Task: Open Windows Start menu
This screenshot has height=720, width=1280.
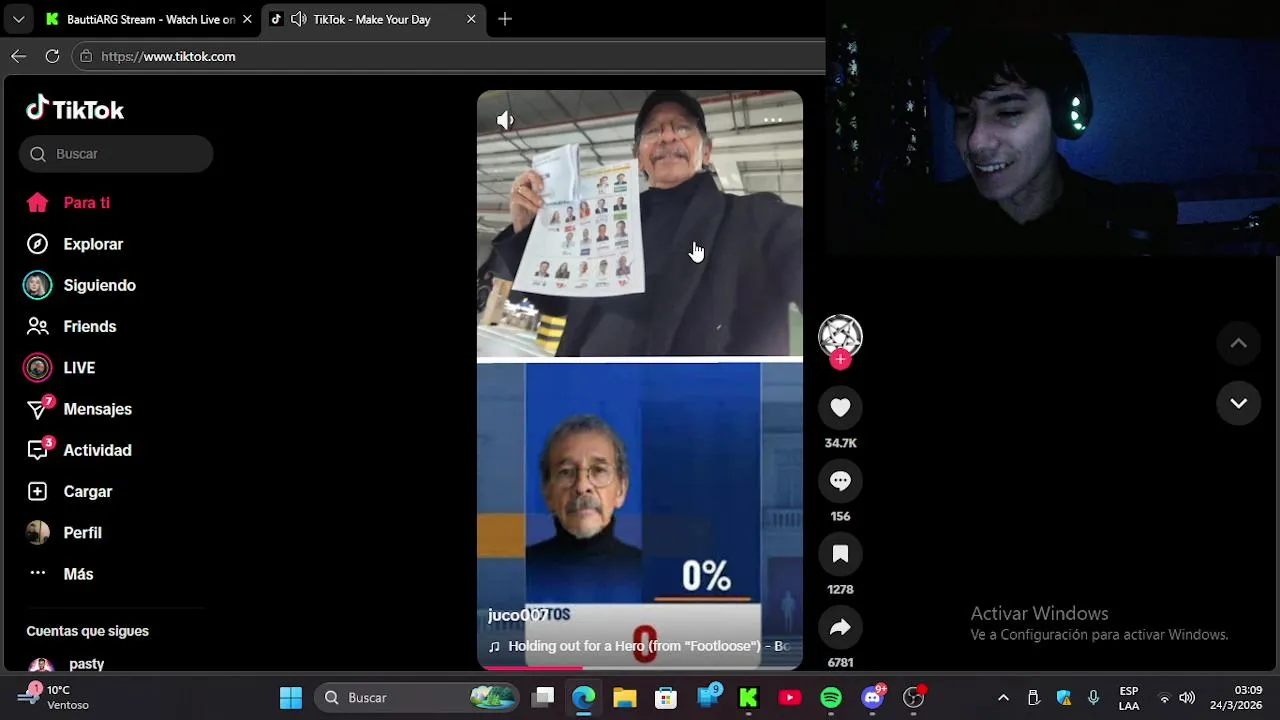Action: pos(290,697)
